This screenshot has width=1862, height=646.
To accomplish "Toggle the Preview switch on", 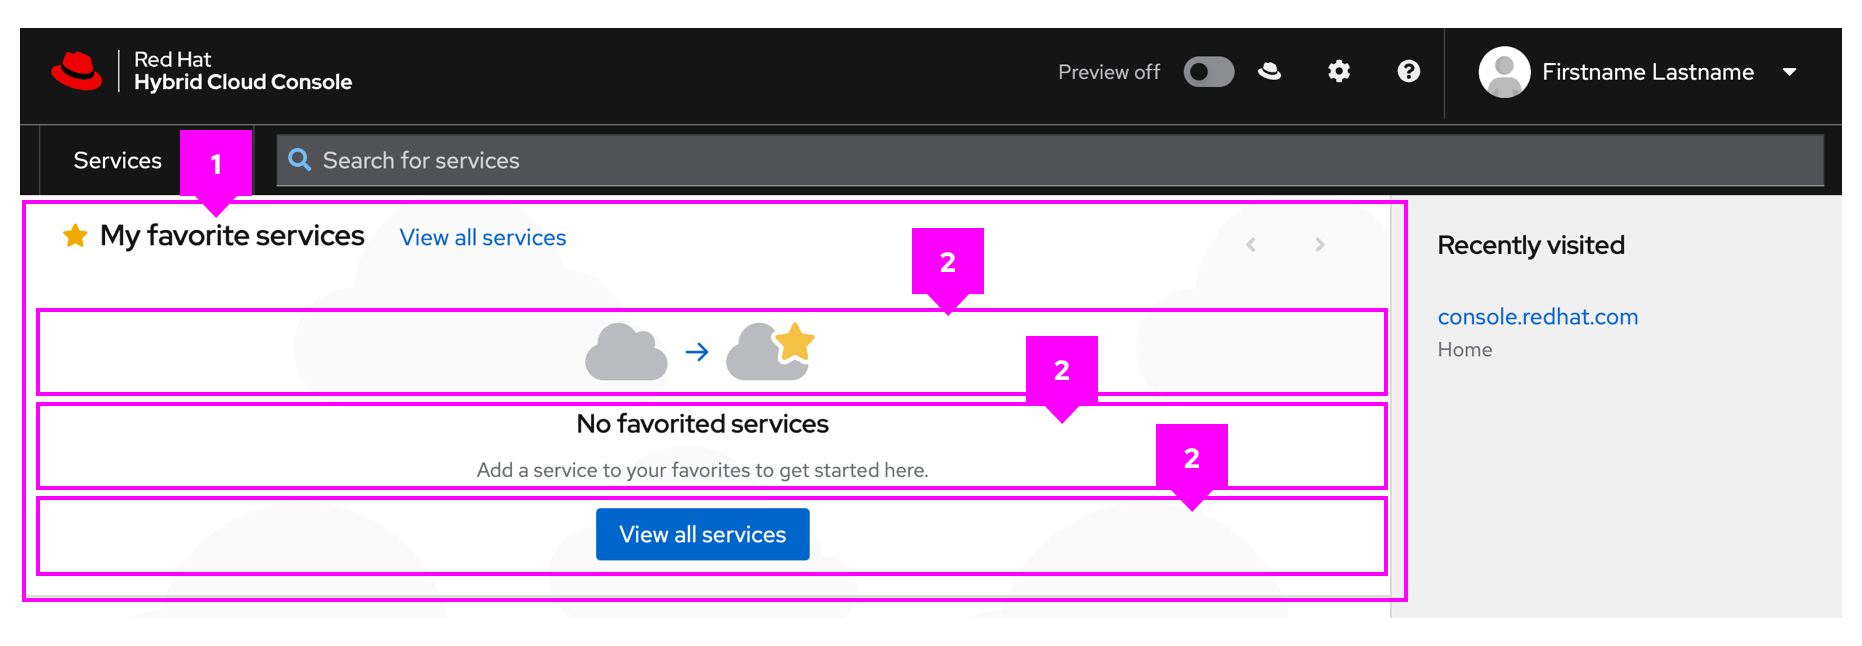I will click(1208, 71).
